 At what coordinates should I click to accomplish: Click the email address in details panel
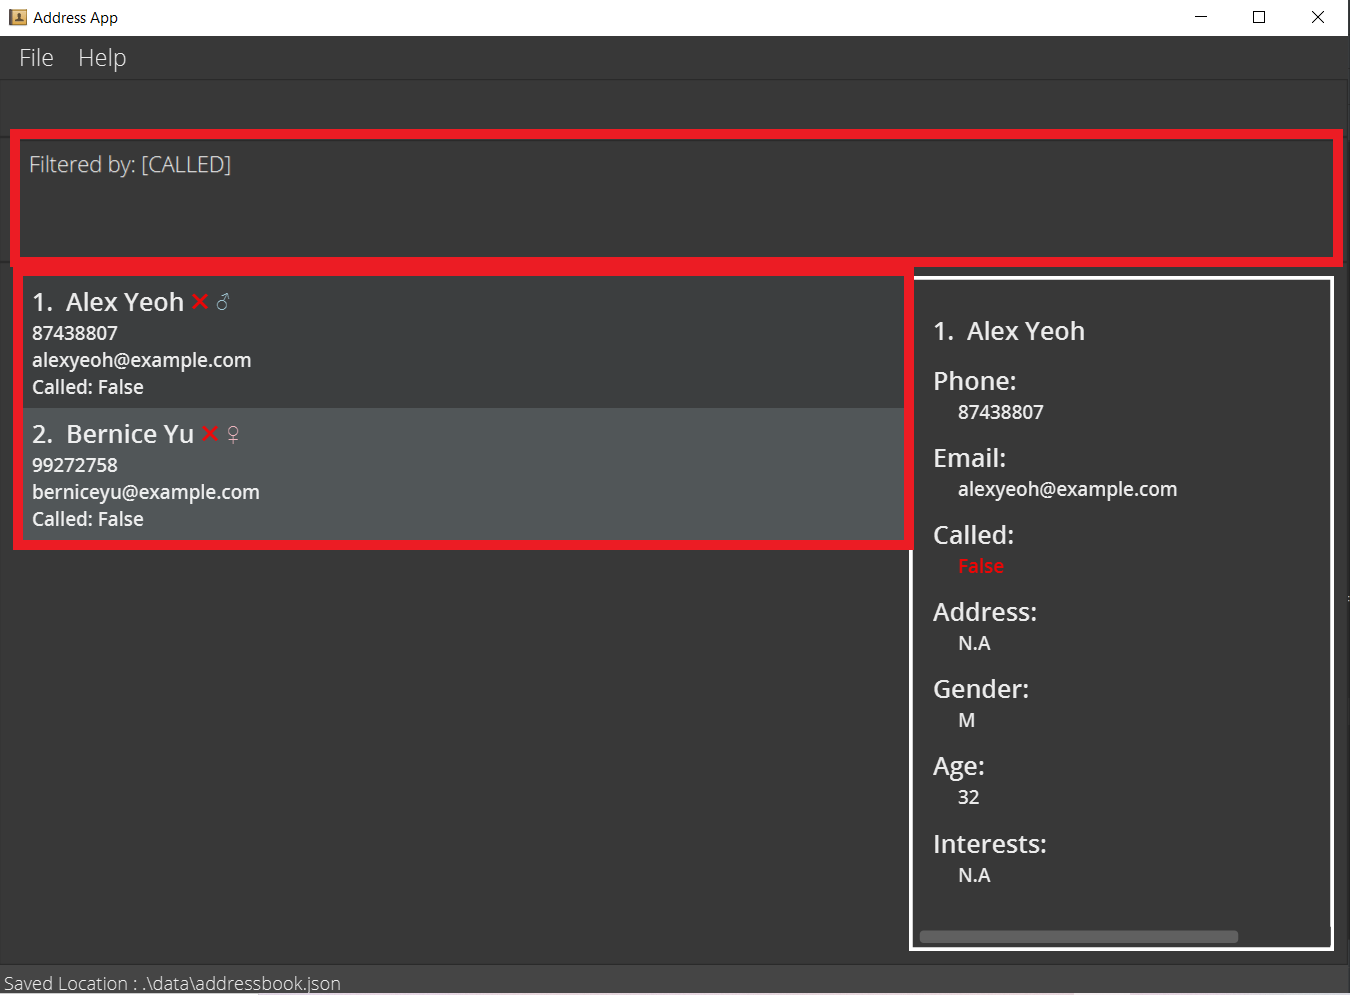pyautogui.click(x=1067, y=489)
